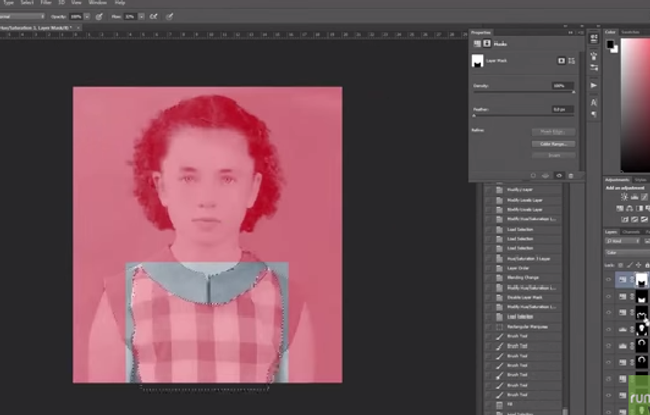Viewport: 650px width, 415px height.
Task: Open the Properties panel flyout menu
Action: pyautogui.click(x=580, y=32)
